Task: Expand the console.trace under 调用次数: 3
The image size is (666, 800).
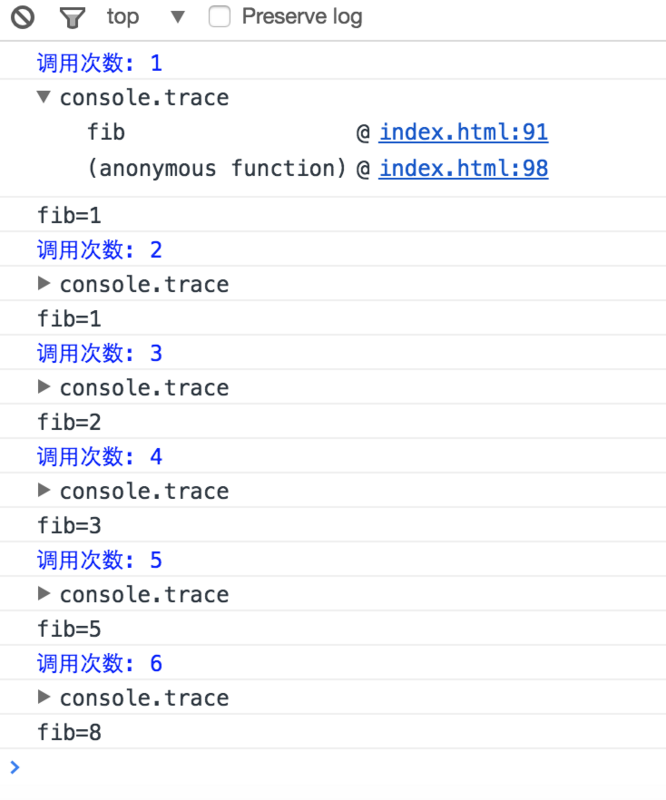Action: [44, 387]
